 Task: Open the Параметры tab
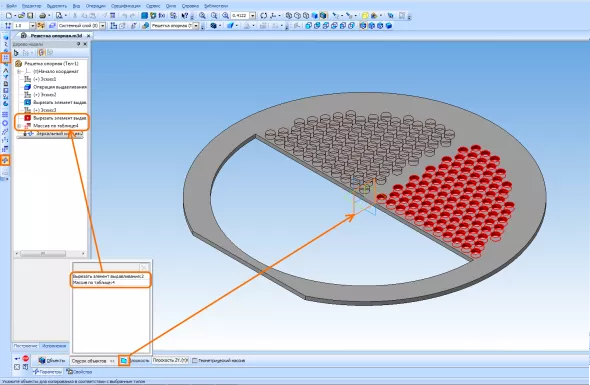tap(47, 372)
